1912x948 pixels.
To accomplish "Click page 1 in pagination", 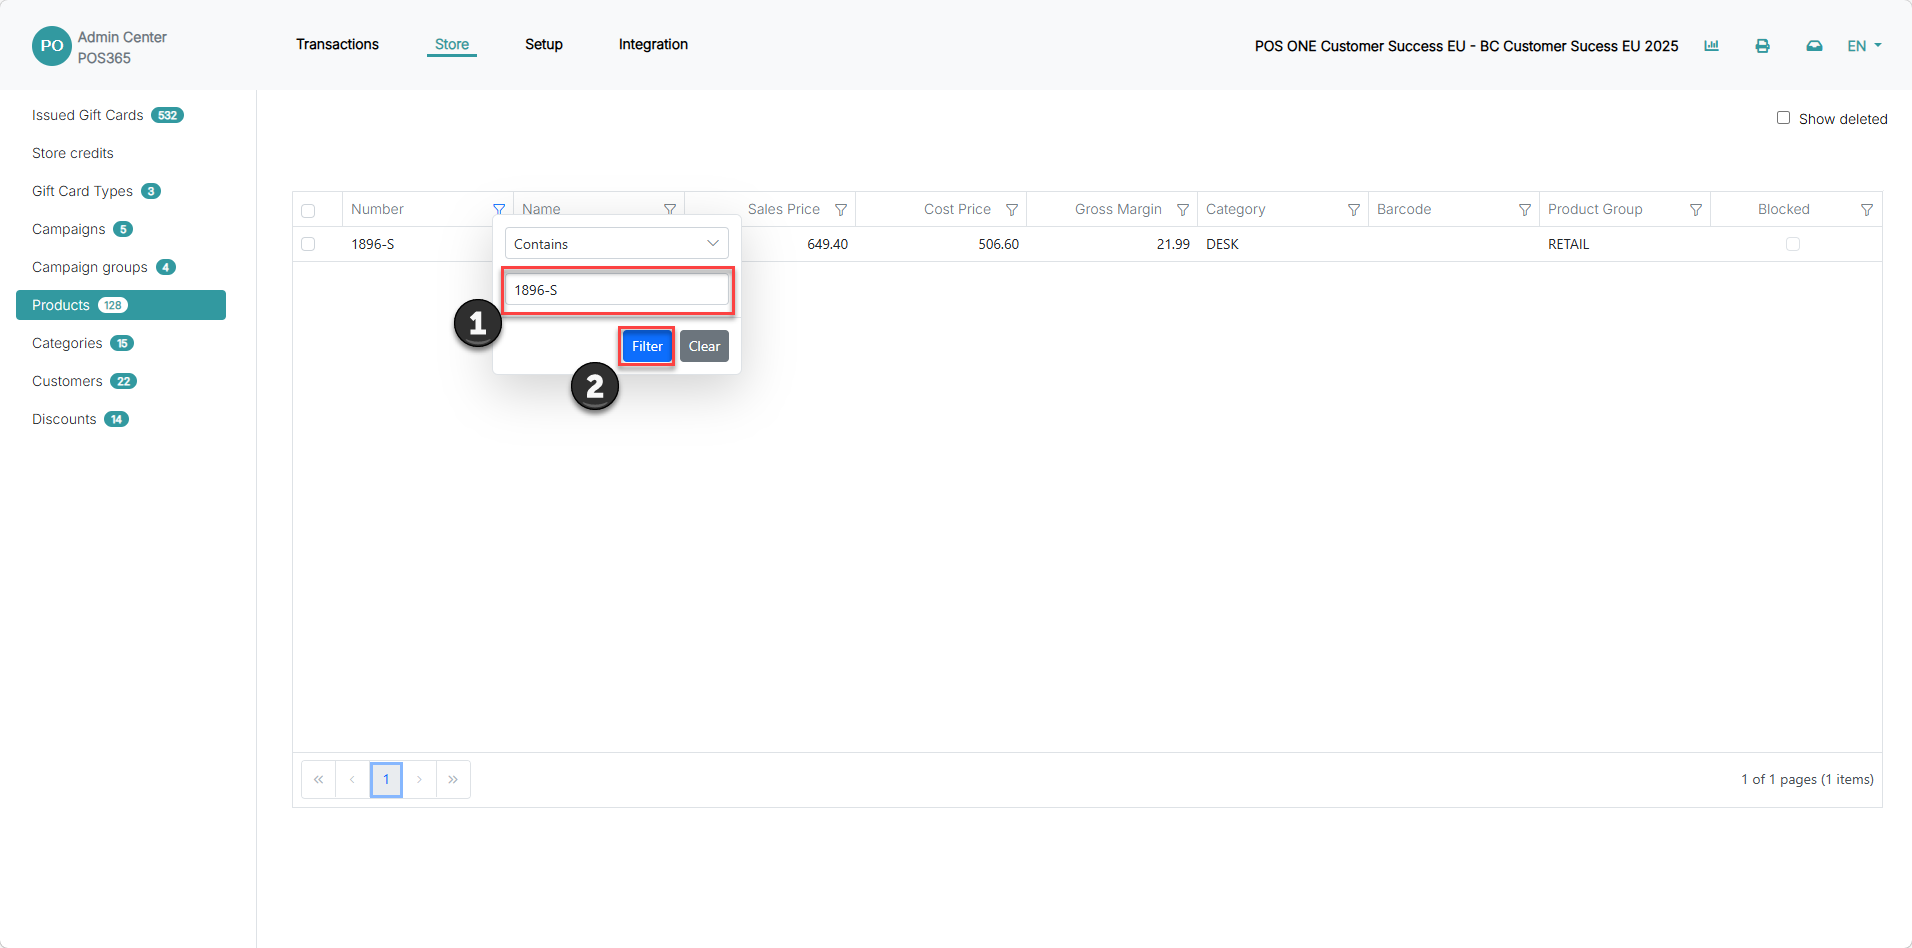I will pos(386,779).
